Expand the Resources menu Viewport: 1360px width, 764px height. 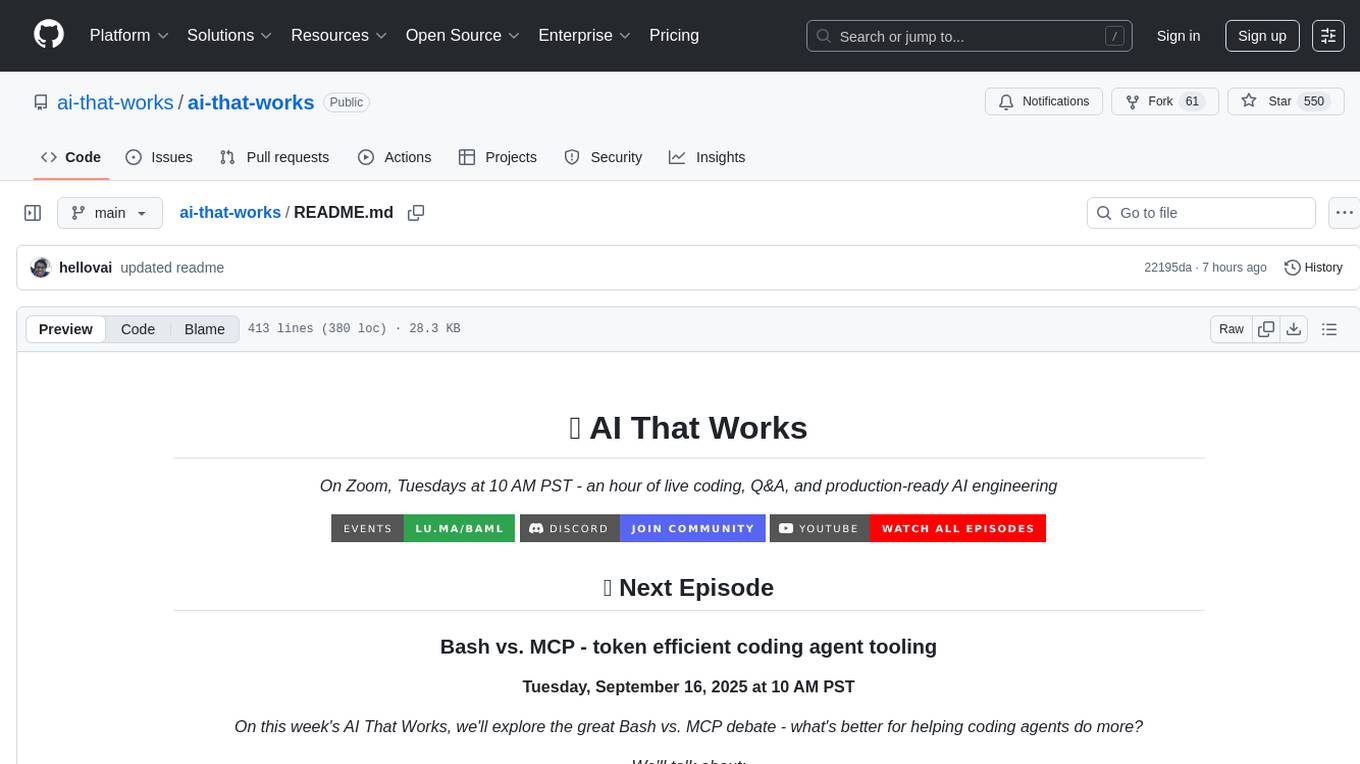pos(340,35)
